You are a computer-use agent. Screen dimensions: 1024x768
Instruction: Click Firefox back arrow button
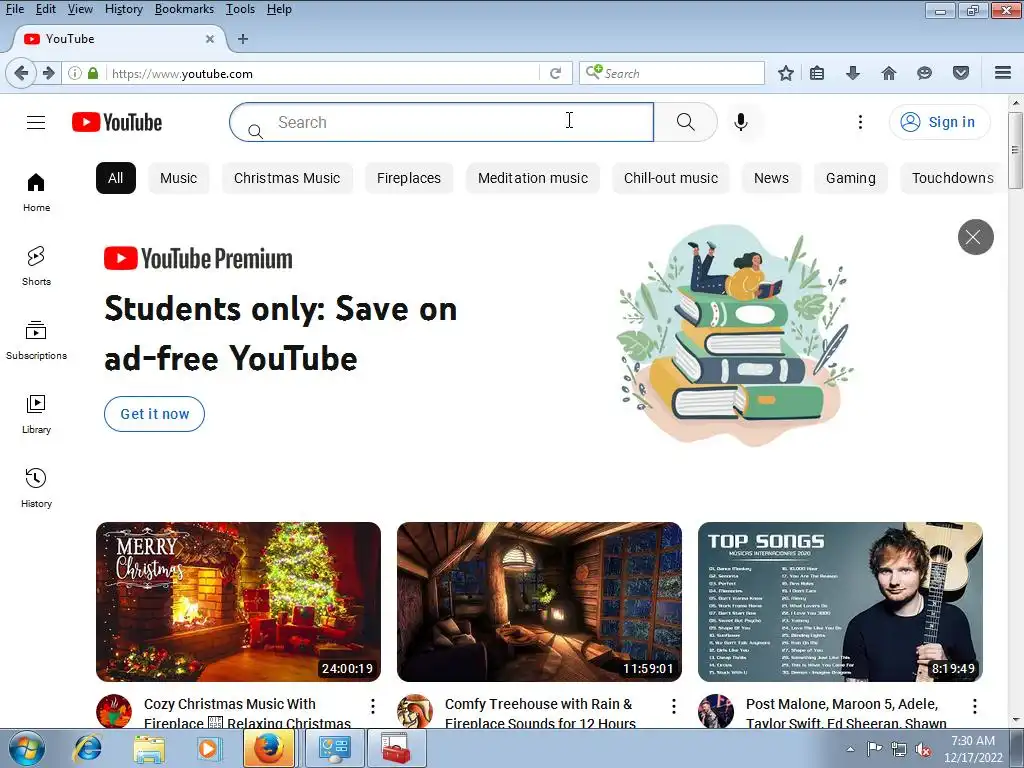(x=21, y=73)
